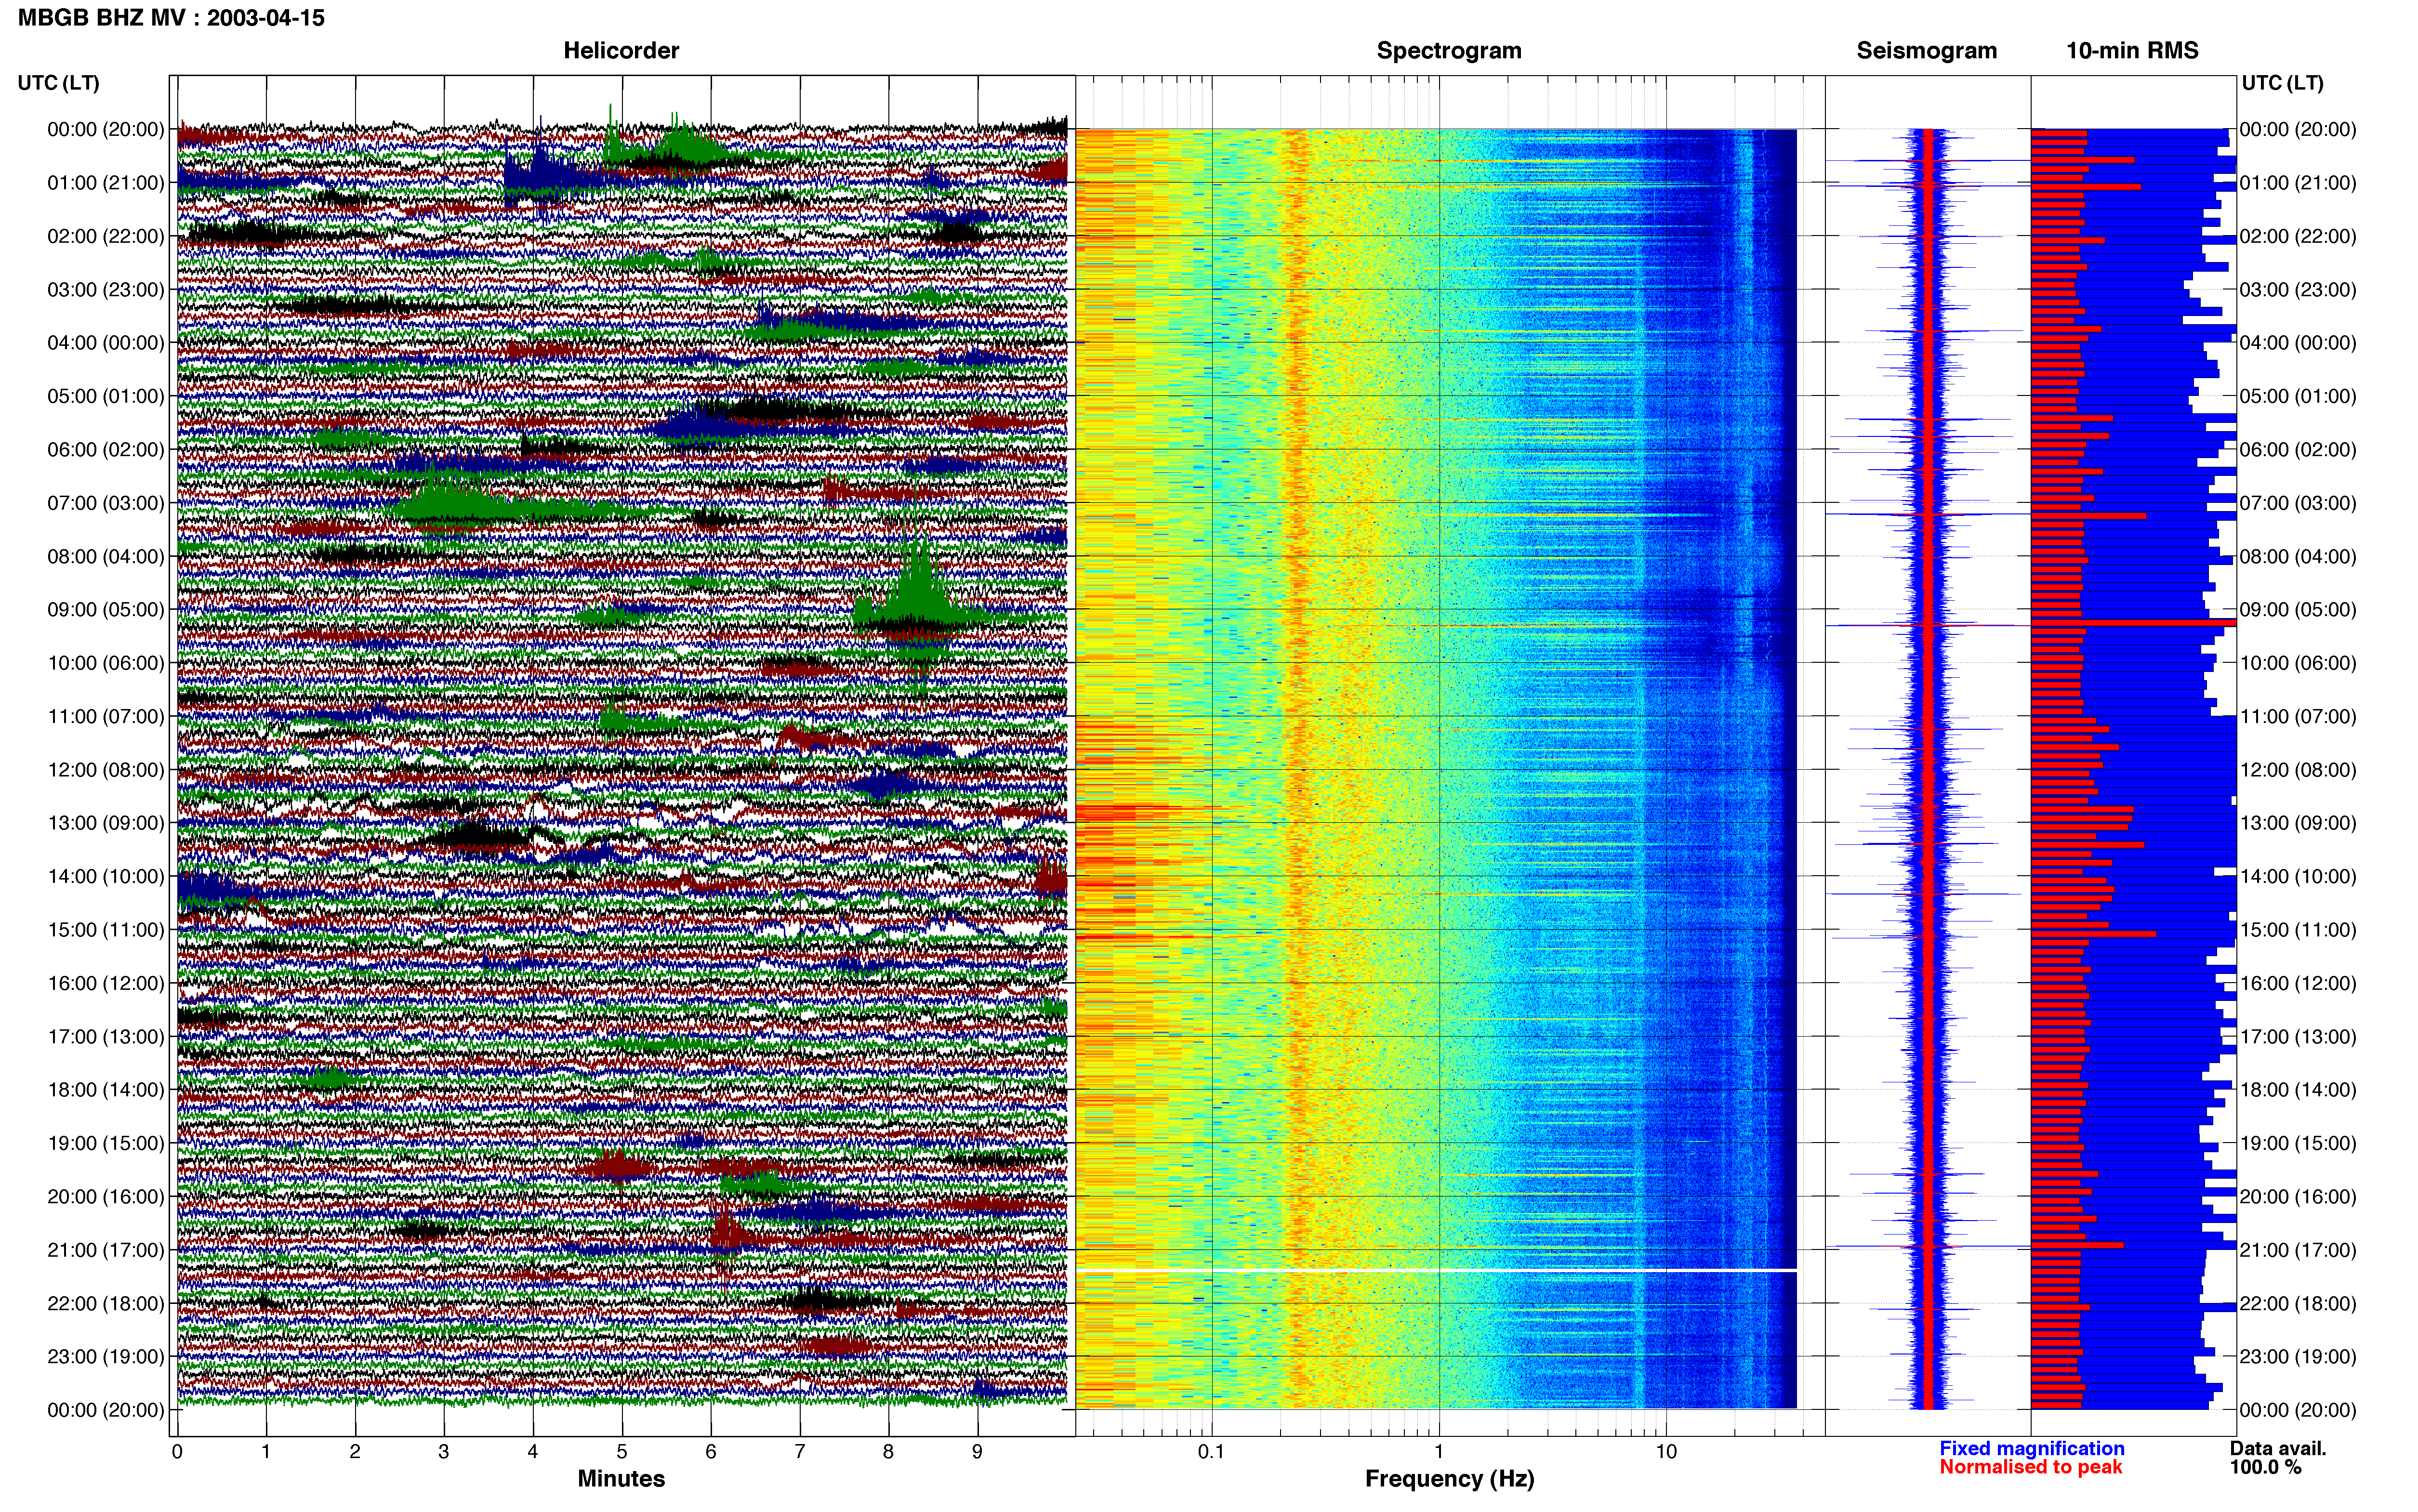Click the left '10:00 (06:00)' time label
Screen dimensions: 2418x1512
pos(106,663)
